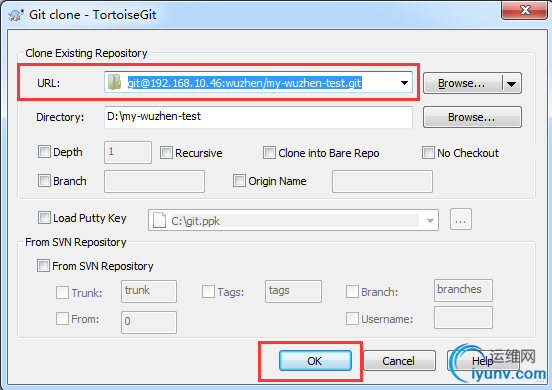552x390 pixels.
Task: Click the file icon beside C:\git.ppk
Action: coord(159,220)
